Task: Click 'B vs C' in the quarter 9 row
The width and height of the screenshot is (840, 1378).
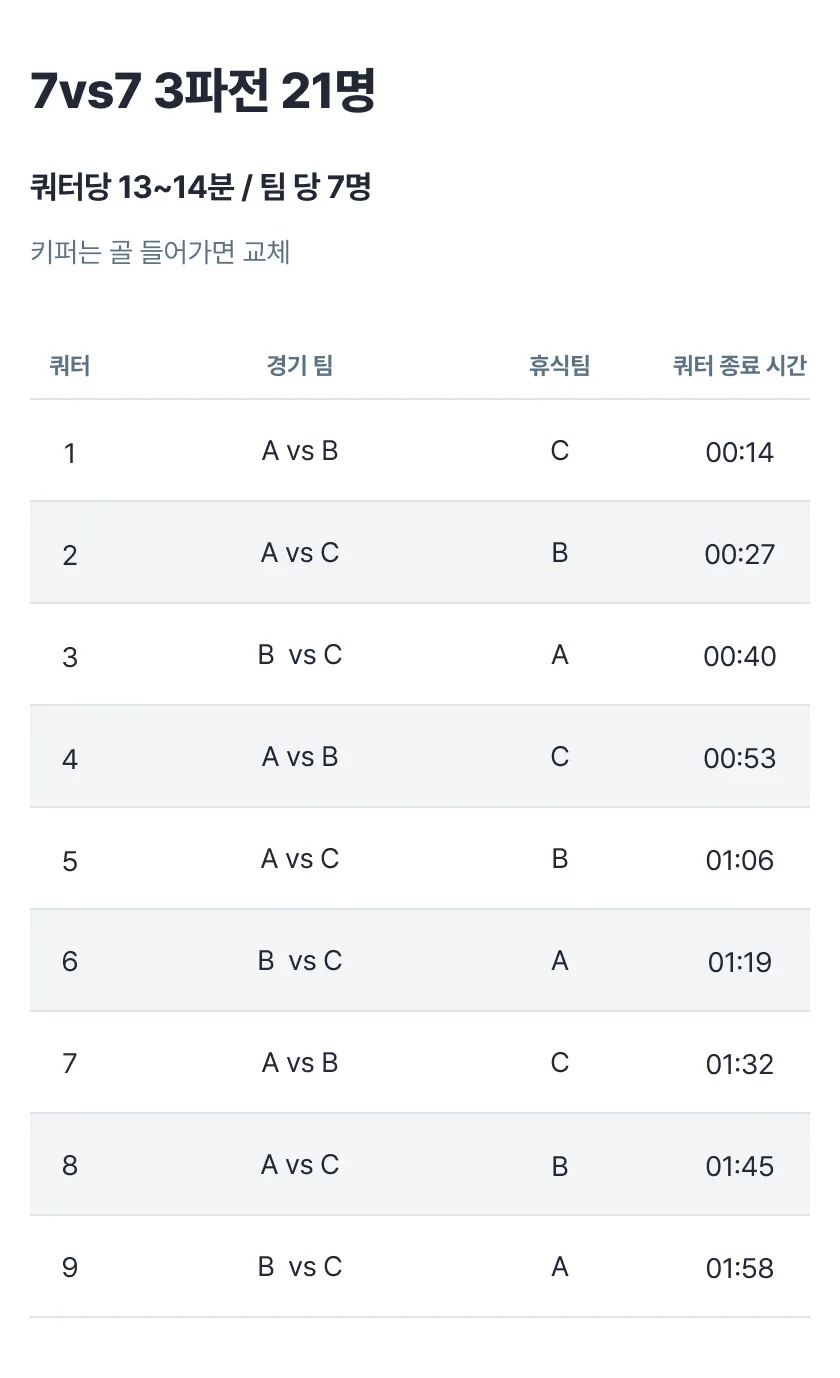Action: point(300,1268)
